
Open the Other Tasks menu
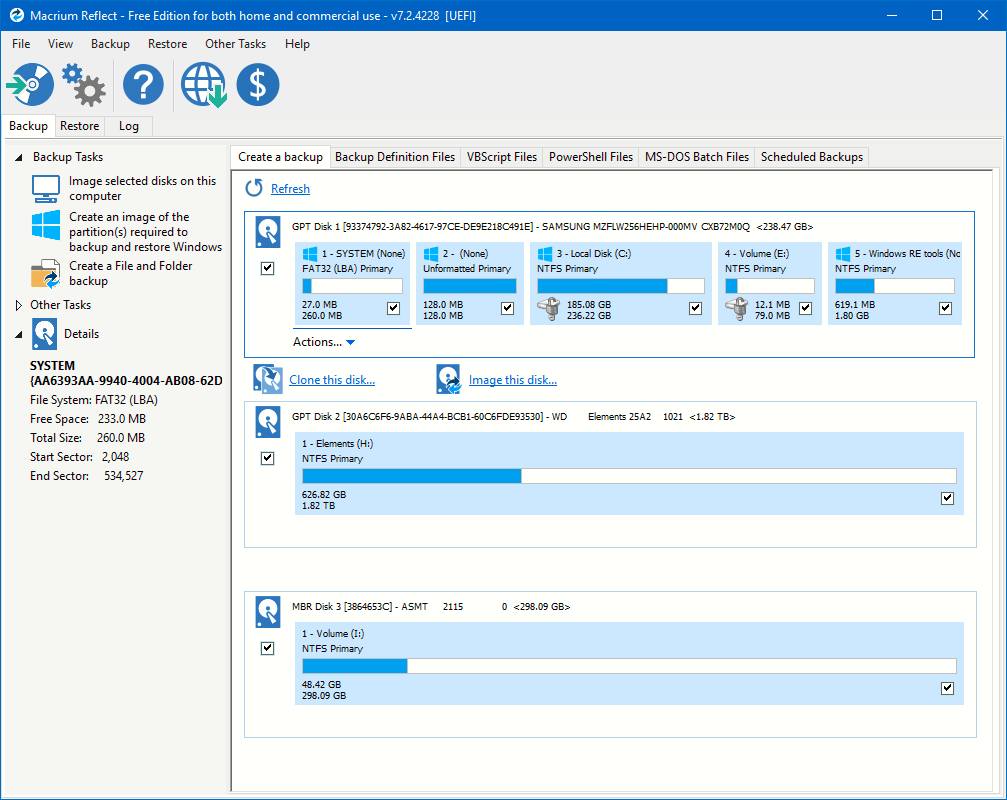click(236, 44)
